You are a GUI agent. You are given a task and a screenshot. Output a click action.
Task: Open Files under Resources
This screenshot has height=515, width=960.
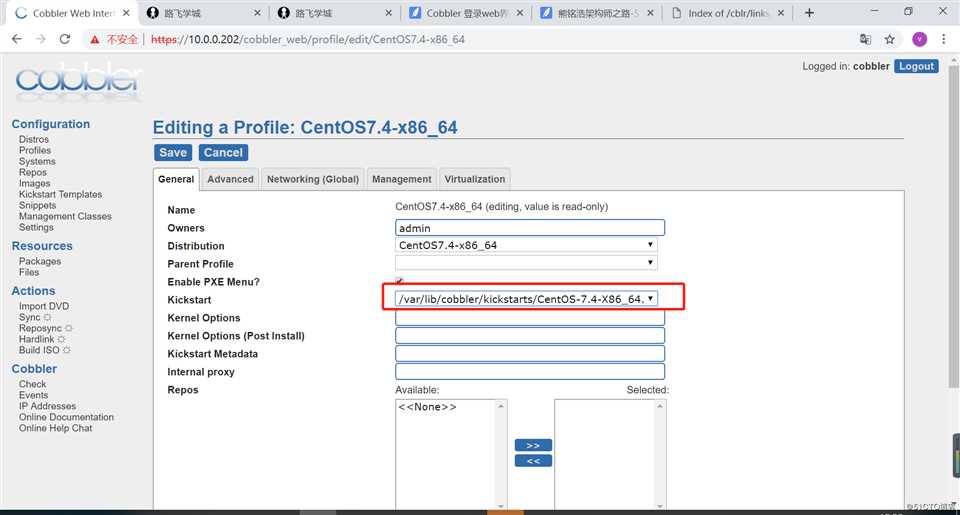pyautogui.click(x=29, y=273)
